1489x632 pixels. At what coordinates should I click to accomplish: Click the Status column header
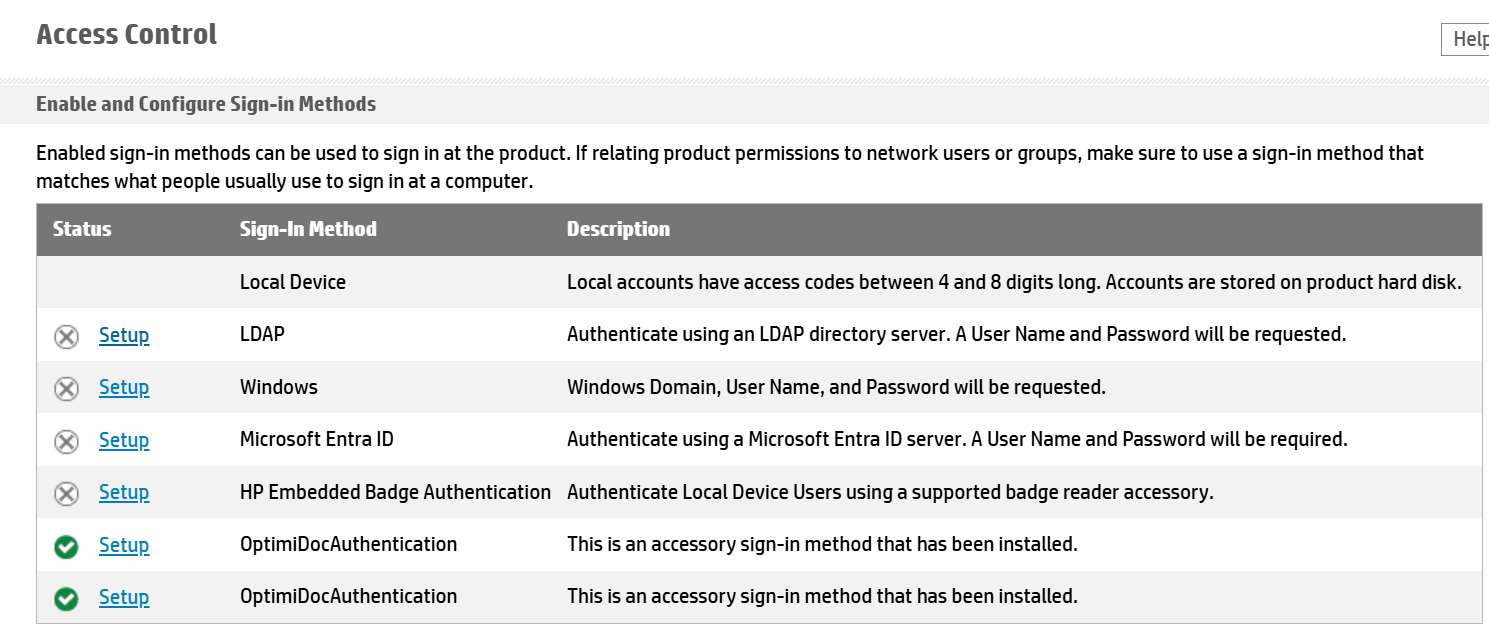coord(82,229)
